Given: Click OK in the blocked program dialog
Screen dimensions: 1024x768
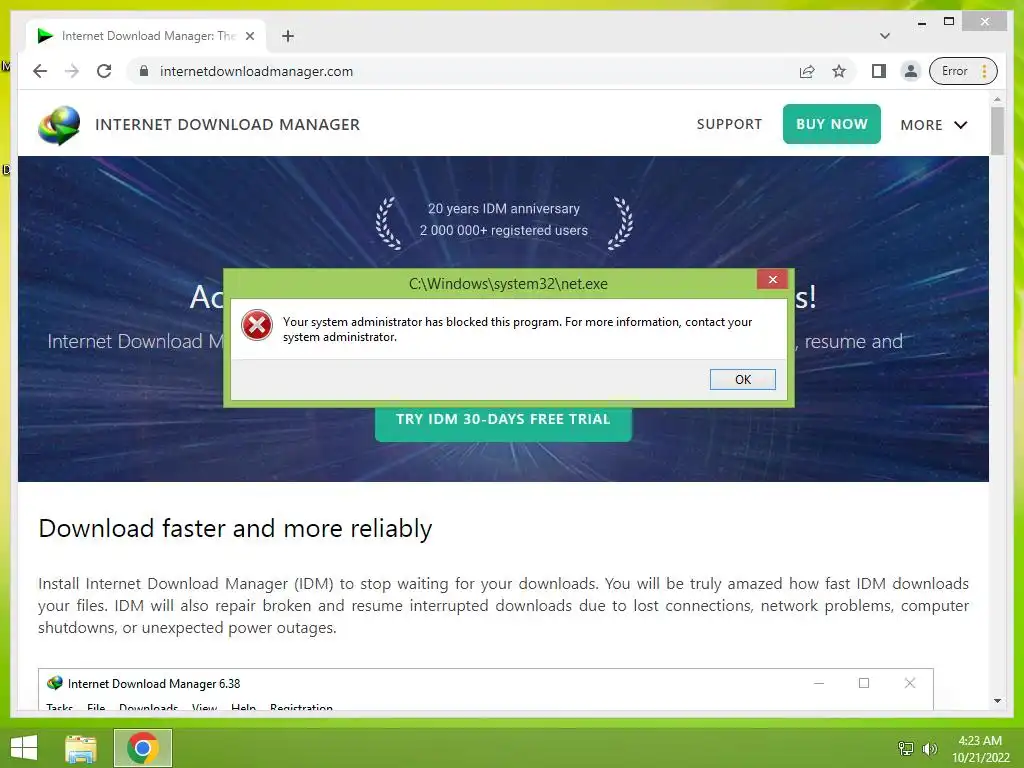Looking at the screenshot, I should [743, 379].
